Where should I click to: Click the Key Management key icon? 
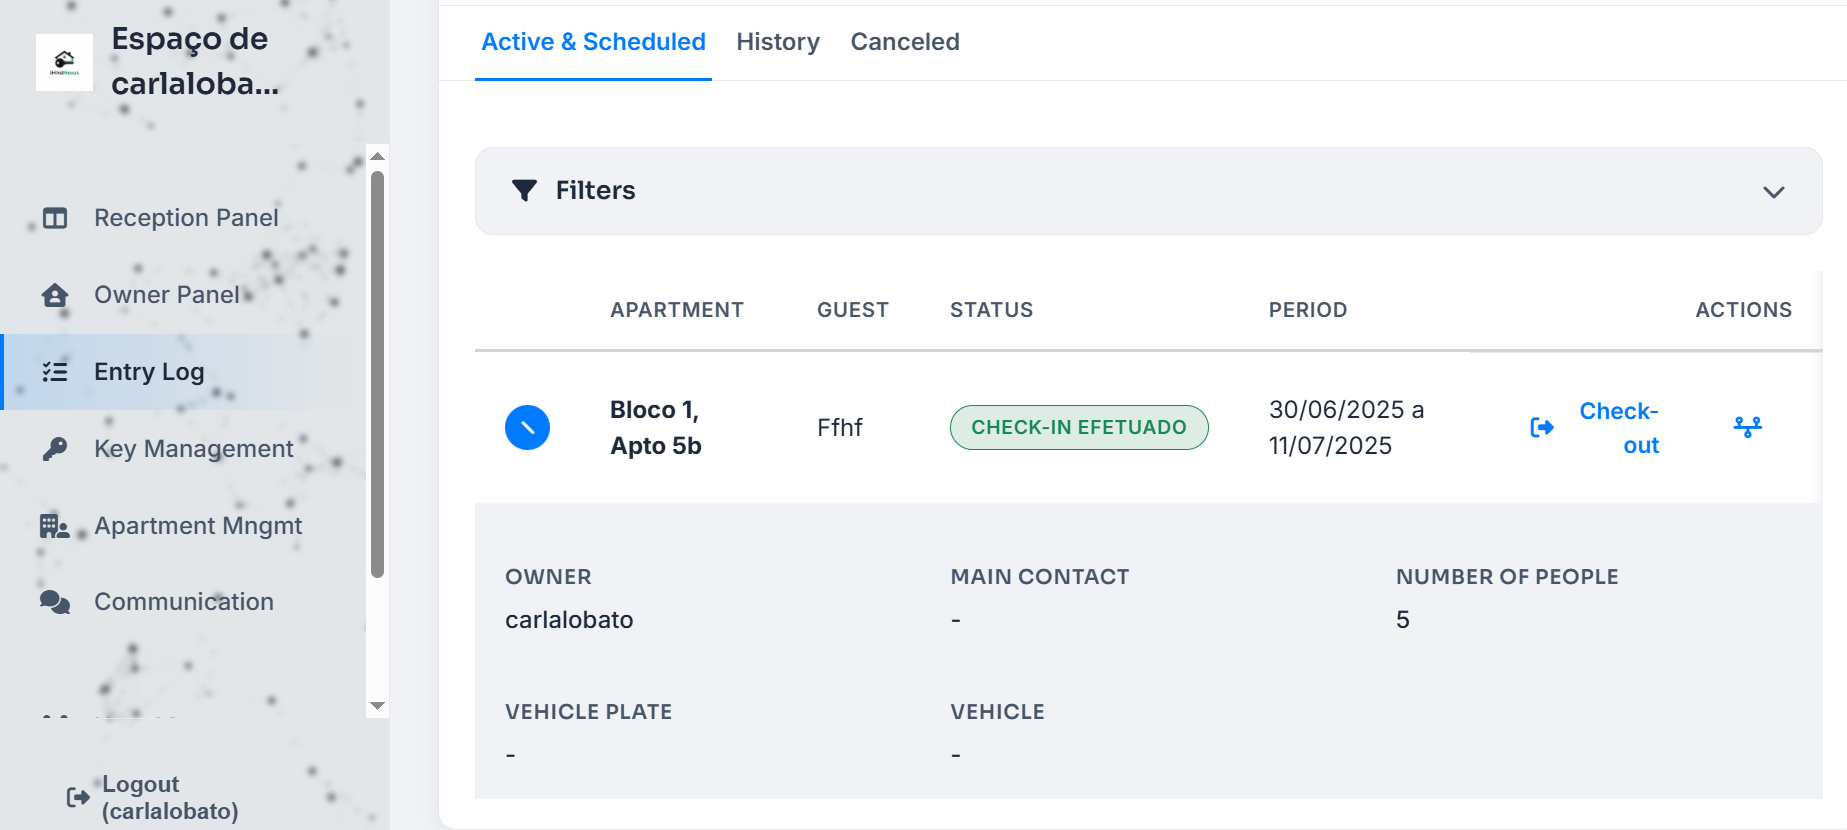point(55,449)
